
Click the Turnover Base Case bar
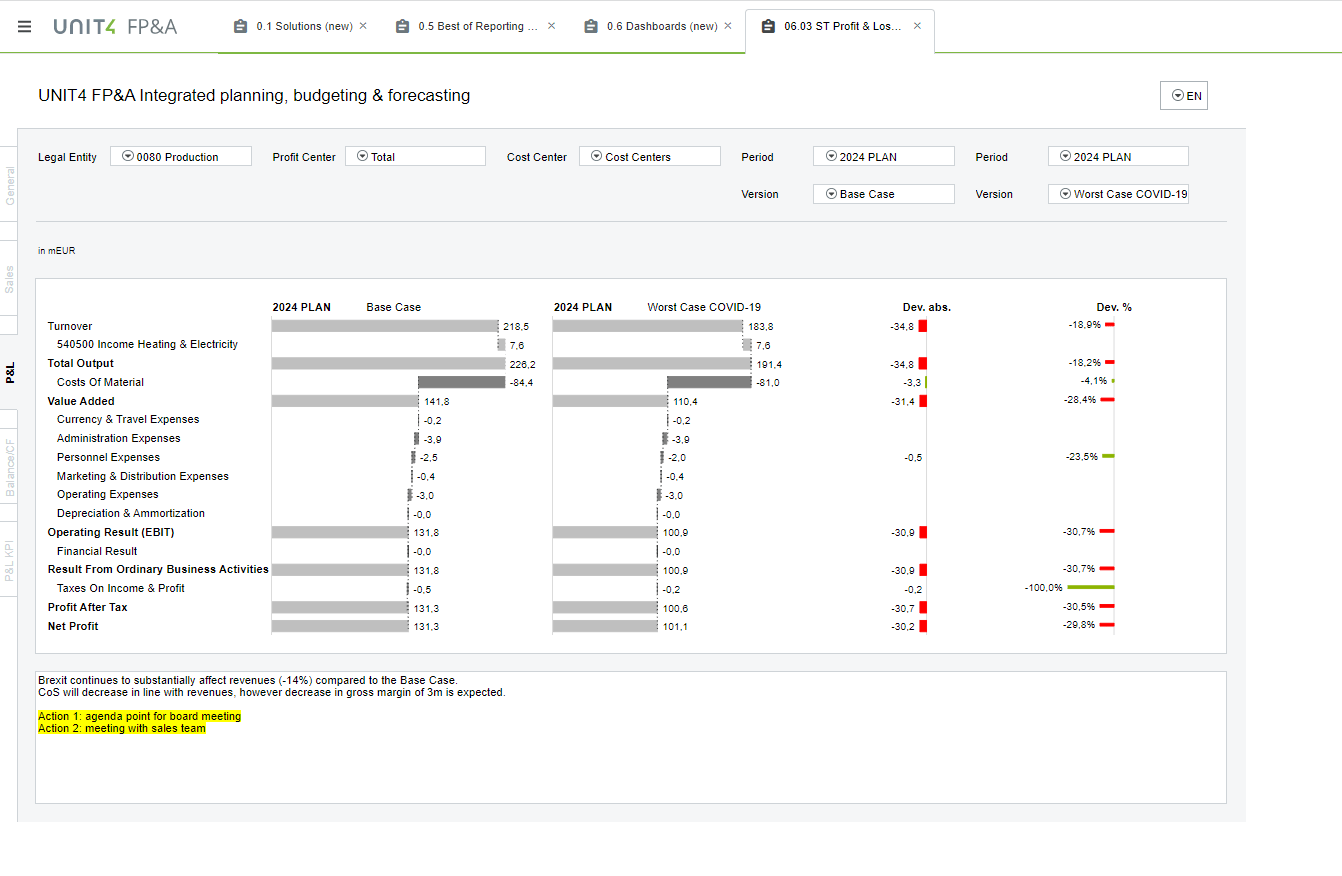click(384, 326)
